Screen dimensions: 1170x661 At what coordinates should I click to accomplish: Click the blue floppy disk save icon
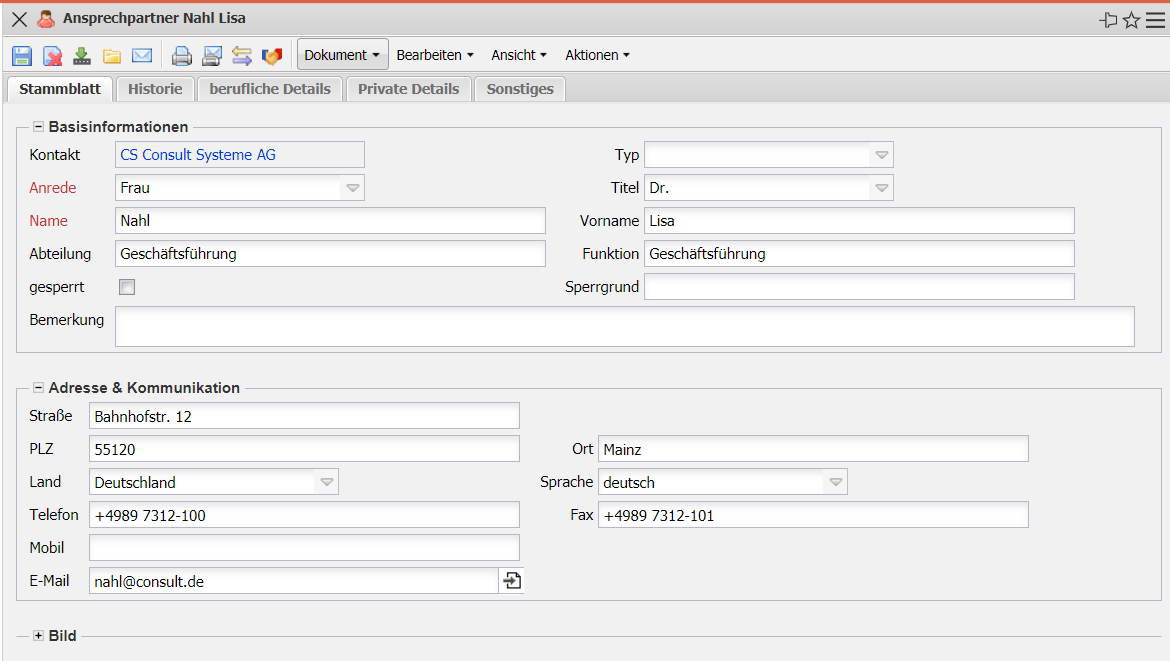point(22,56)
